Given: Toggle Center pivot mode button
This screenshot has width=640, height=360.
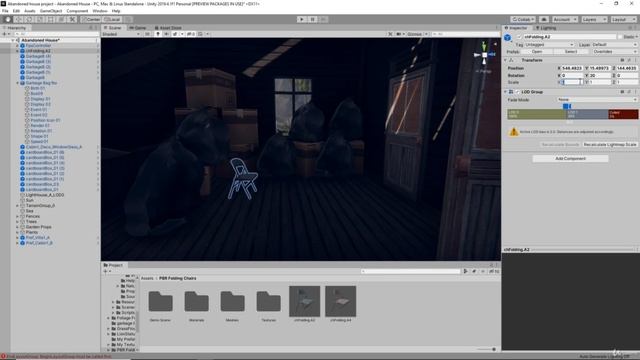Looking at the screenshot, I should (x=91, y=19).
